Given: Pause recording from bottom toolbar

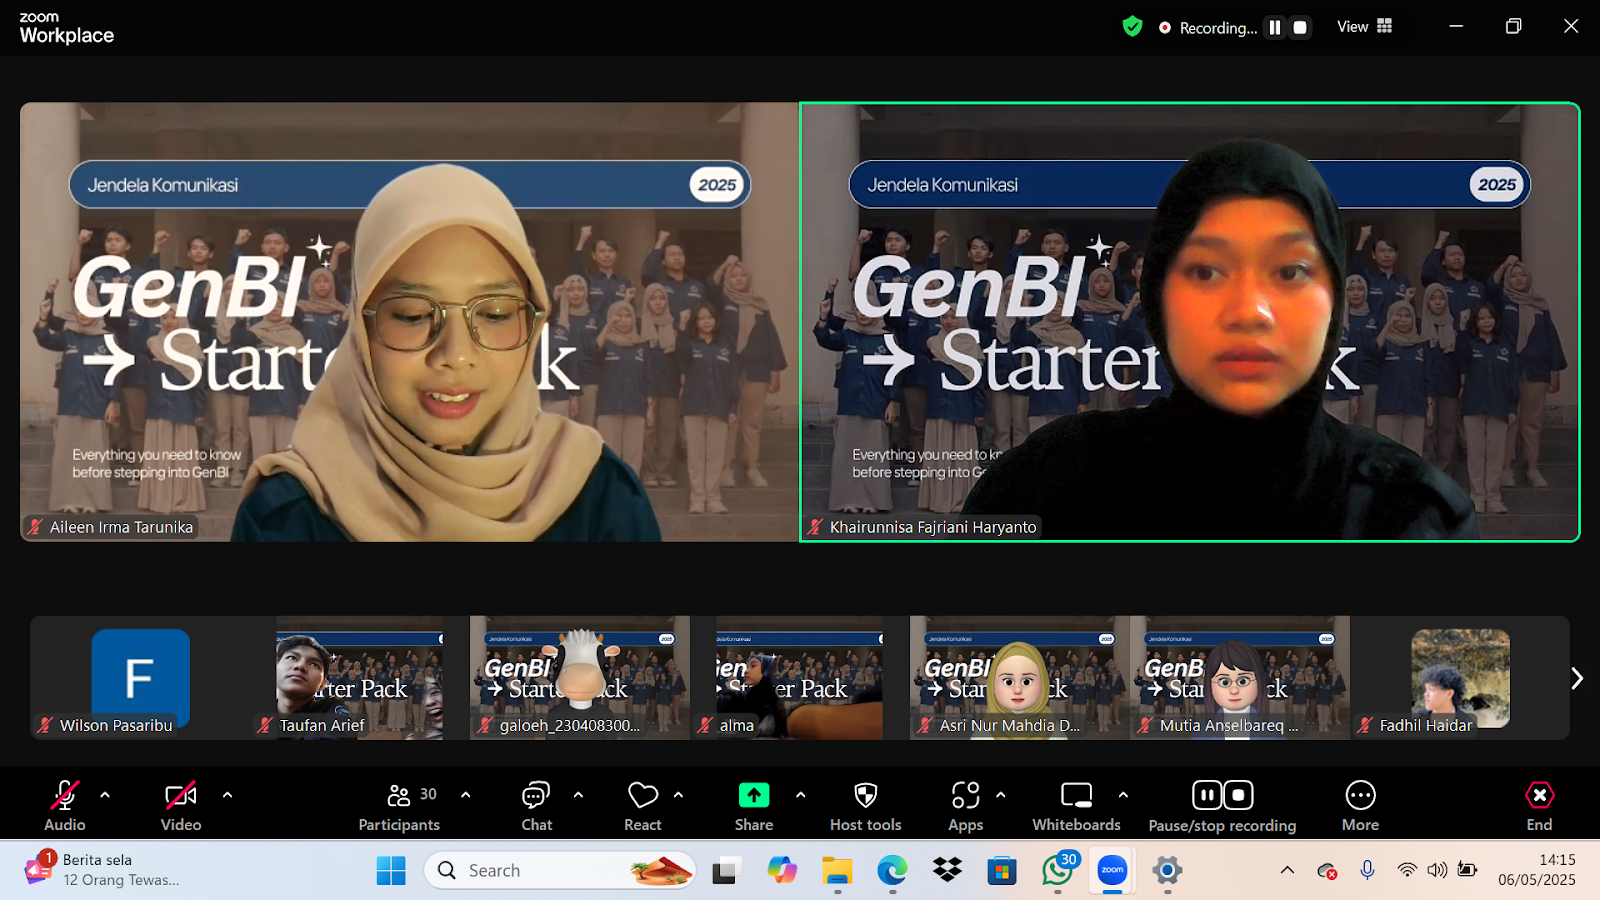Looking at the screenshot, I should click(x=1207, y=795).
